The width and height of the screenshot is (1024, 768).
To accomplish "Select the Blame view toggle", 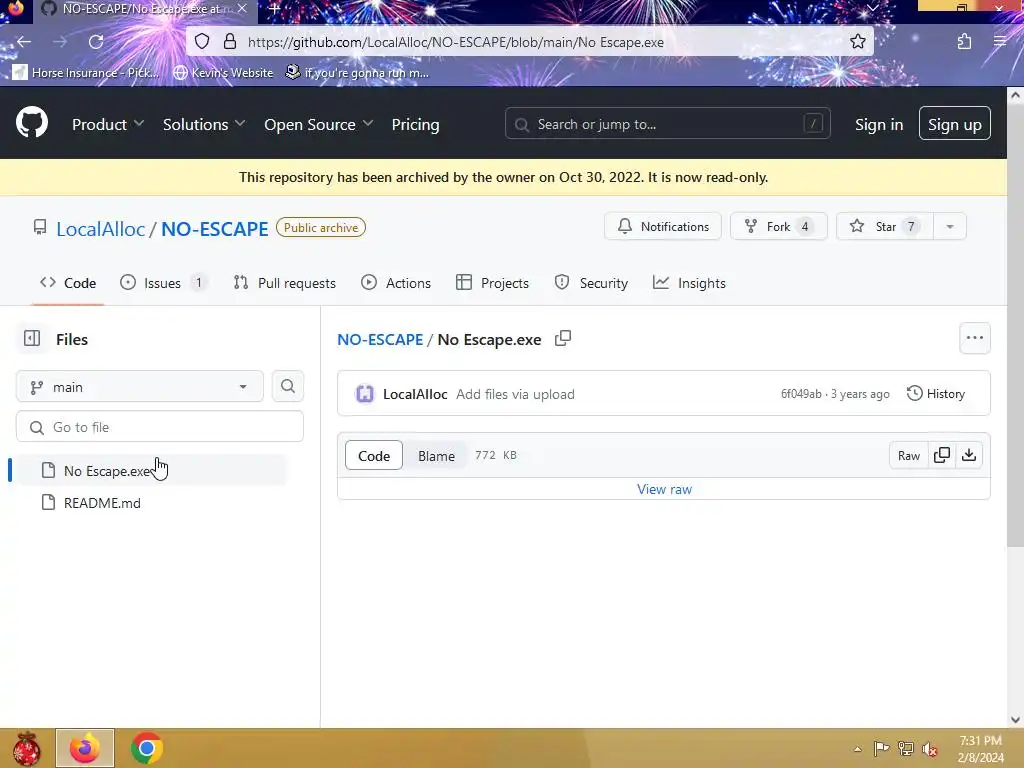I will [436, 456].
